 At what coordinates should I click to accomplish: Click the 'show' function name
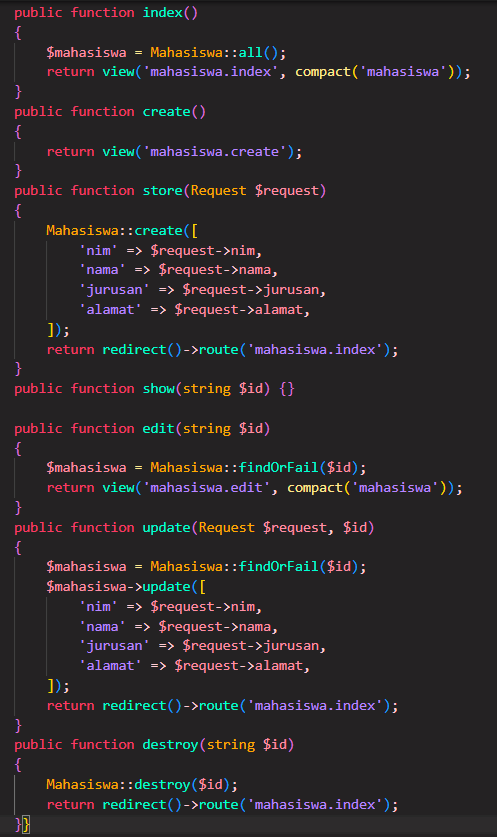pyautogui.click(x=159, y=389)
